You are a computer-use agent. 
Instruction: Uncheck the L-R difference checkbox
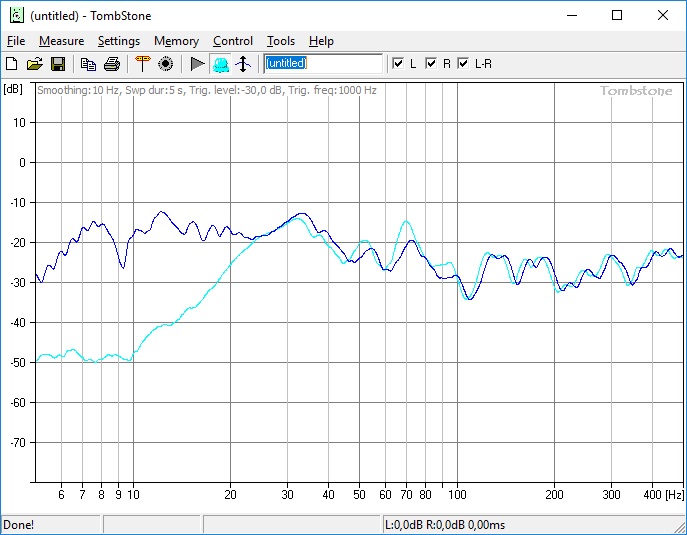(x=463, y=64)
